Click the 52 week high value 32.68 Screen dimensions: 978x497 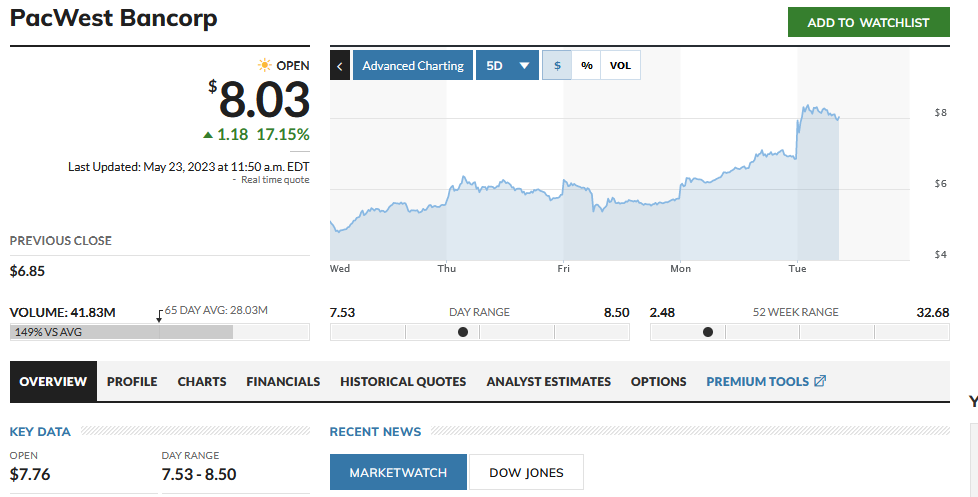point(932,312)
